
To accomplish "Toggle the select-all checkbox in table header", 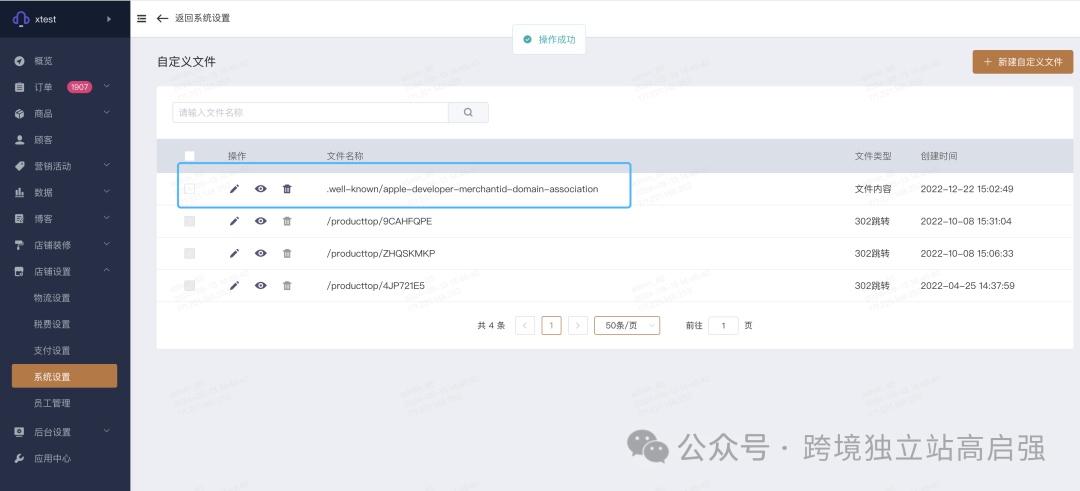I will click(189, 156).
